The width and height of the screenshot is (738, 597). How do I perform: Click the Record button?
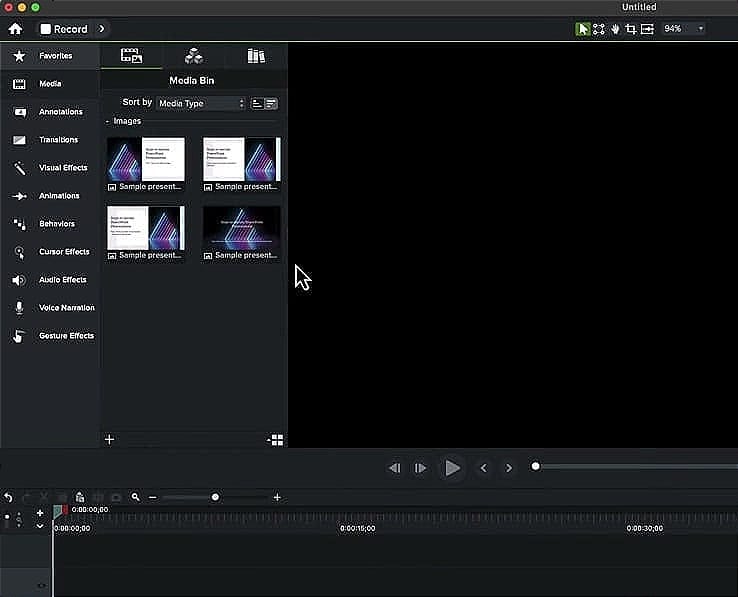tap(64, 29)
